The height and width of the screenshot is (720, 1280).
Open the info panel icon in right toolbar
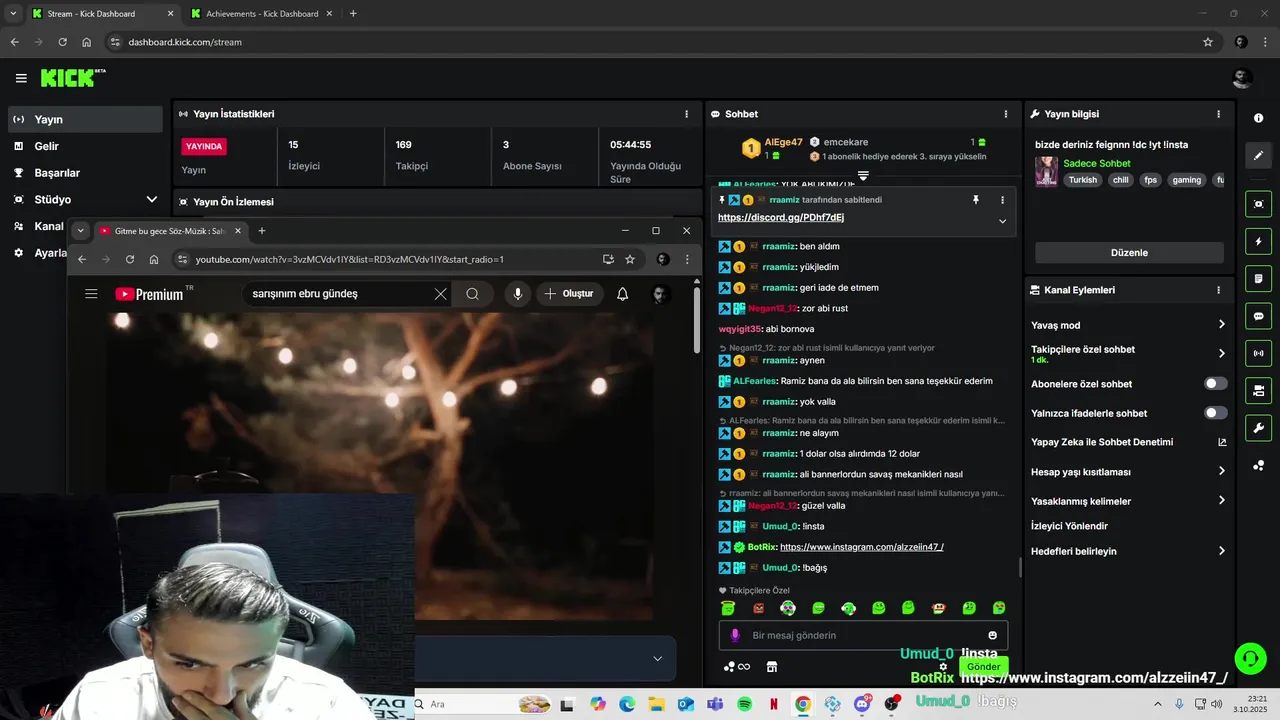coord(1258,118)
